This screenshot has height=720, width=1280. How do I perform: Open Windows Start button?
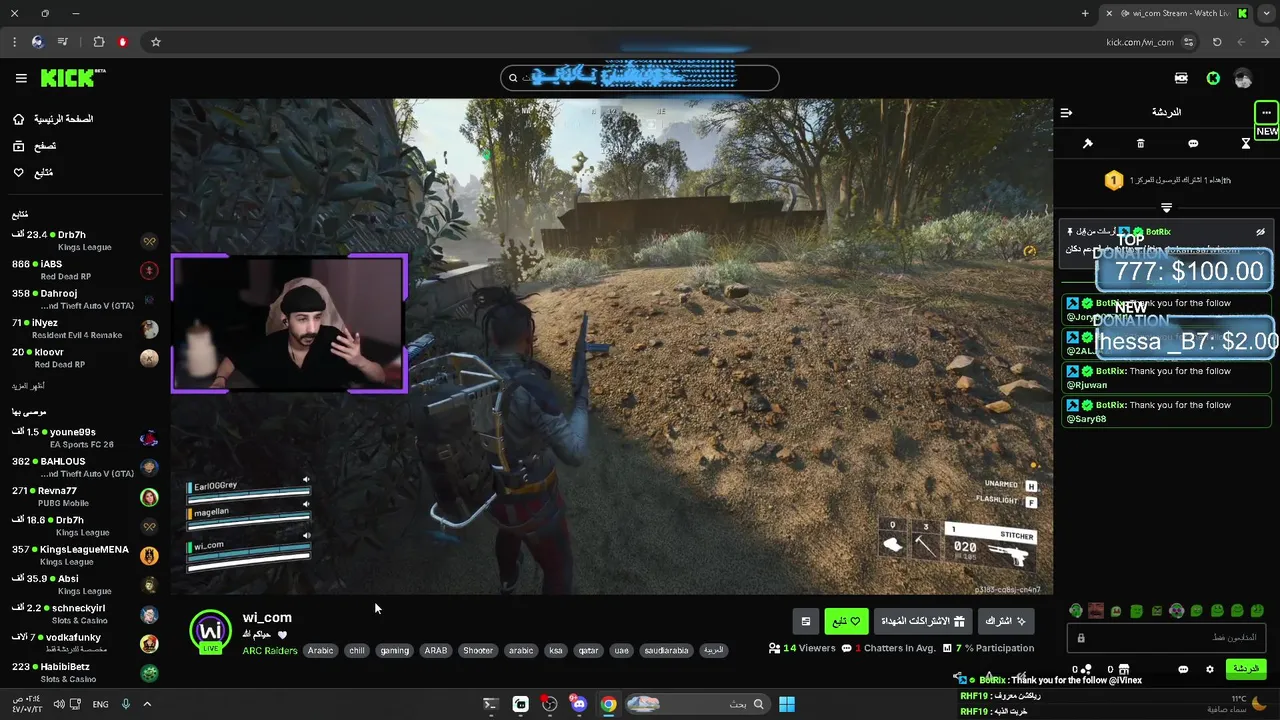point(787,704)
